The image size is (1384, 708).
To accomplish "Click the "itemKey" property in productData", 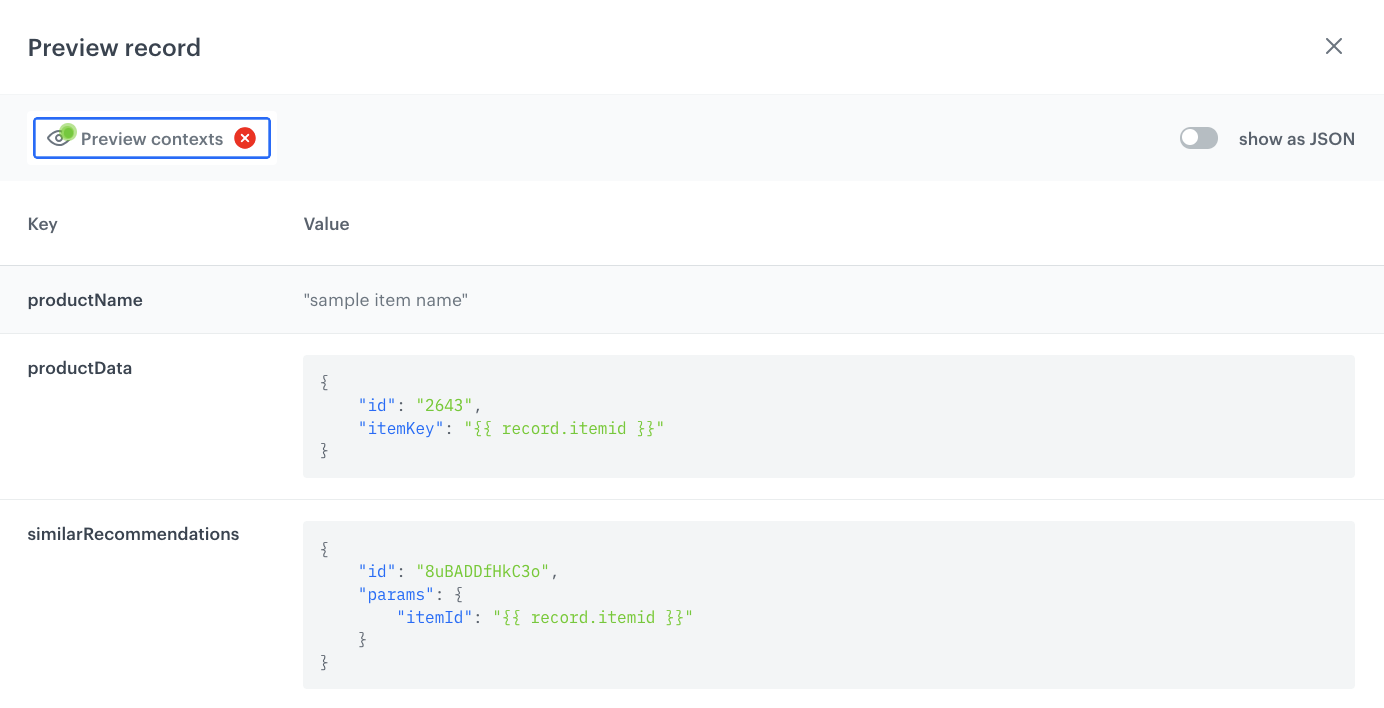I will 402,428.
